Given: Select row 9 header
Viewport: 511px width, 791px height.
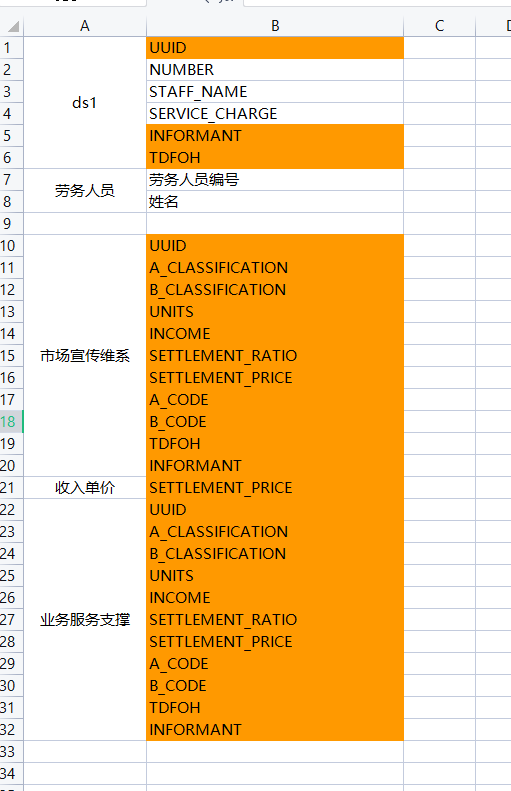Looking at the screenshot, I should [11, 223].
